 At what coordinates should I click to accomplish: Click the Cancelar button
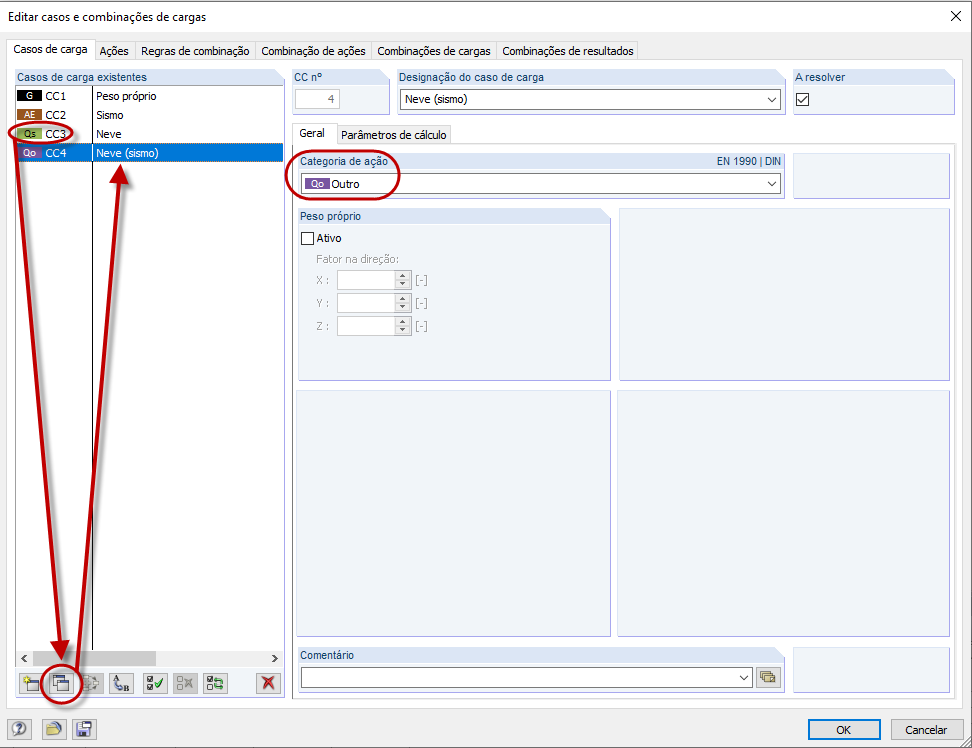tap(926, 729)
